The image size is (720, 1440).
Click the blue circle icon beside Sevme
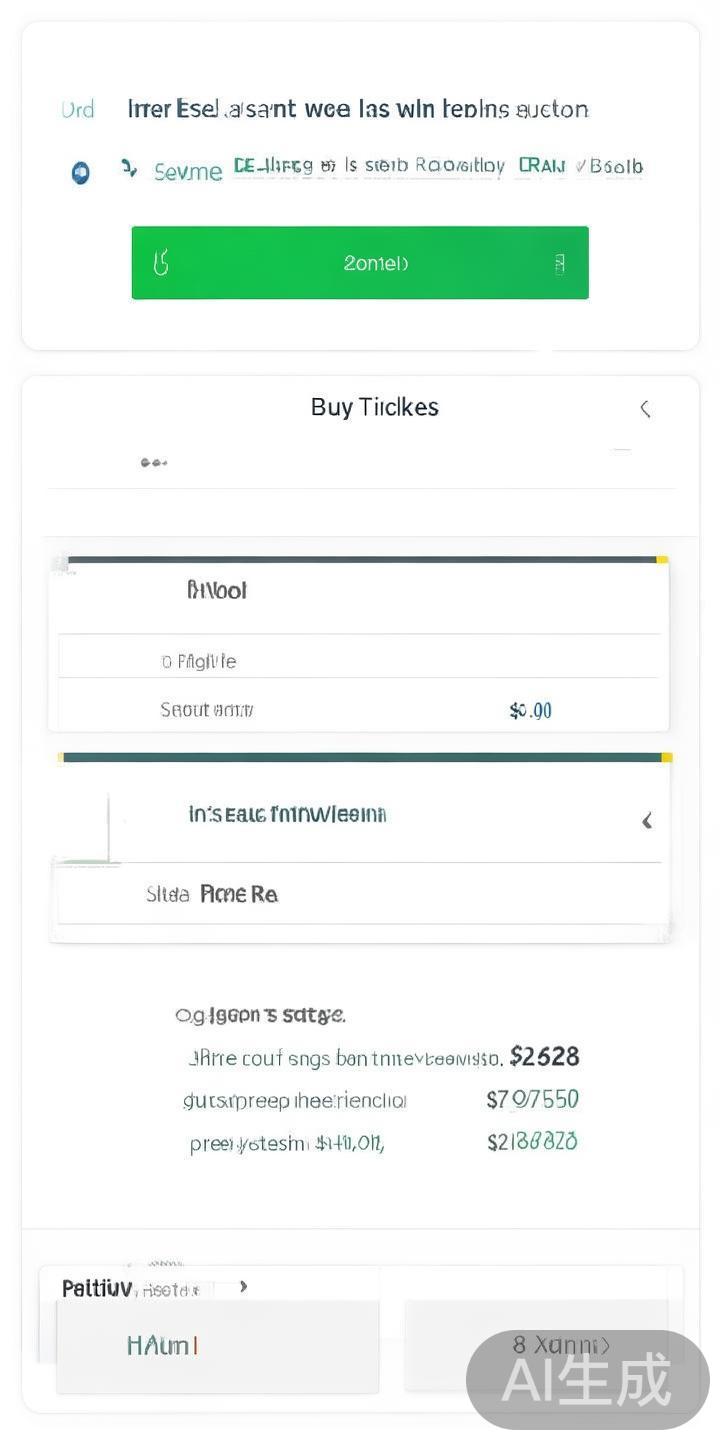click(81, 173)
